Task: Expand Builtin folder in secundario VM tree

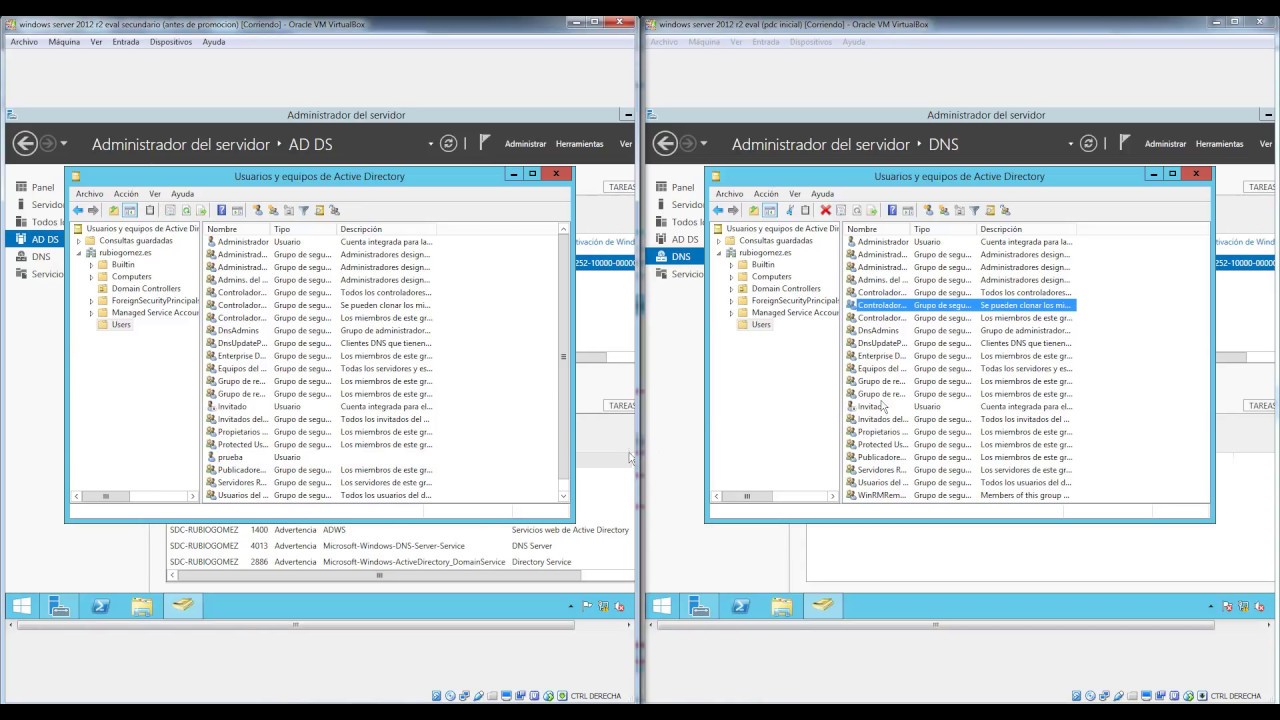Action: click(x=91, y=265)
